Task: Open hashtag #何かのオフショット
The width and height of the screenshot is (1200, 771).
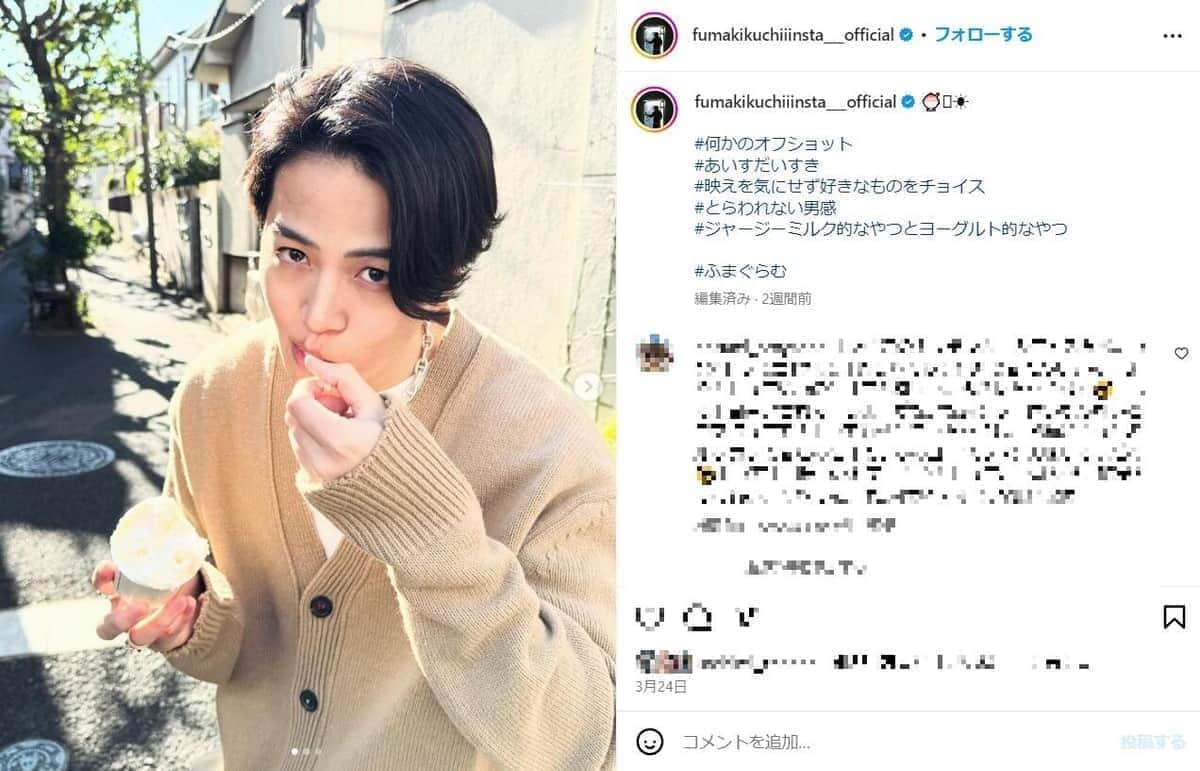Action: (773, 144)
